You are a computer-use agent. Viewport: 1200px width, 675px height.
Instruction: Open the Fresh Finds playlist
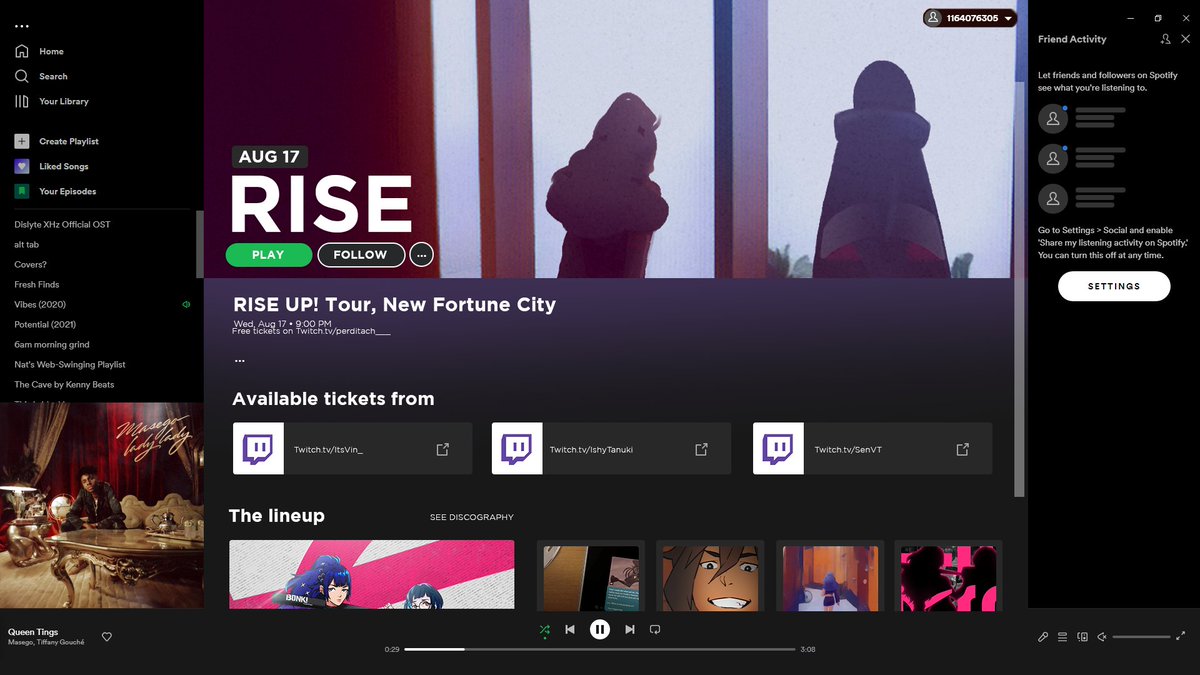click(x=37, y=284)
